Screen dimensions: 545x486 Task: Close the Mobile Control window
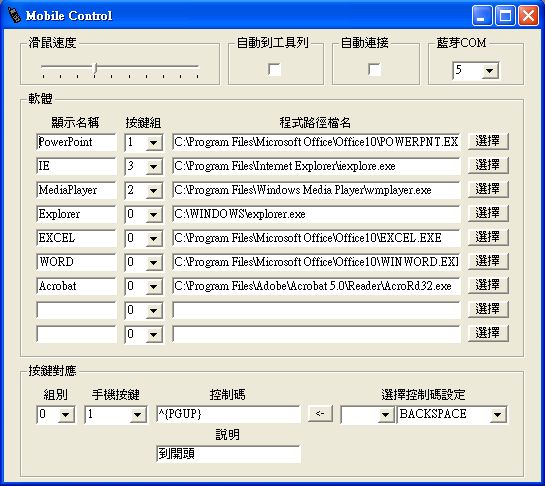528,15
